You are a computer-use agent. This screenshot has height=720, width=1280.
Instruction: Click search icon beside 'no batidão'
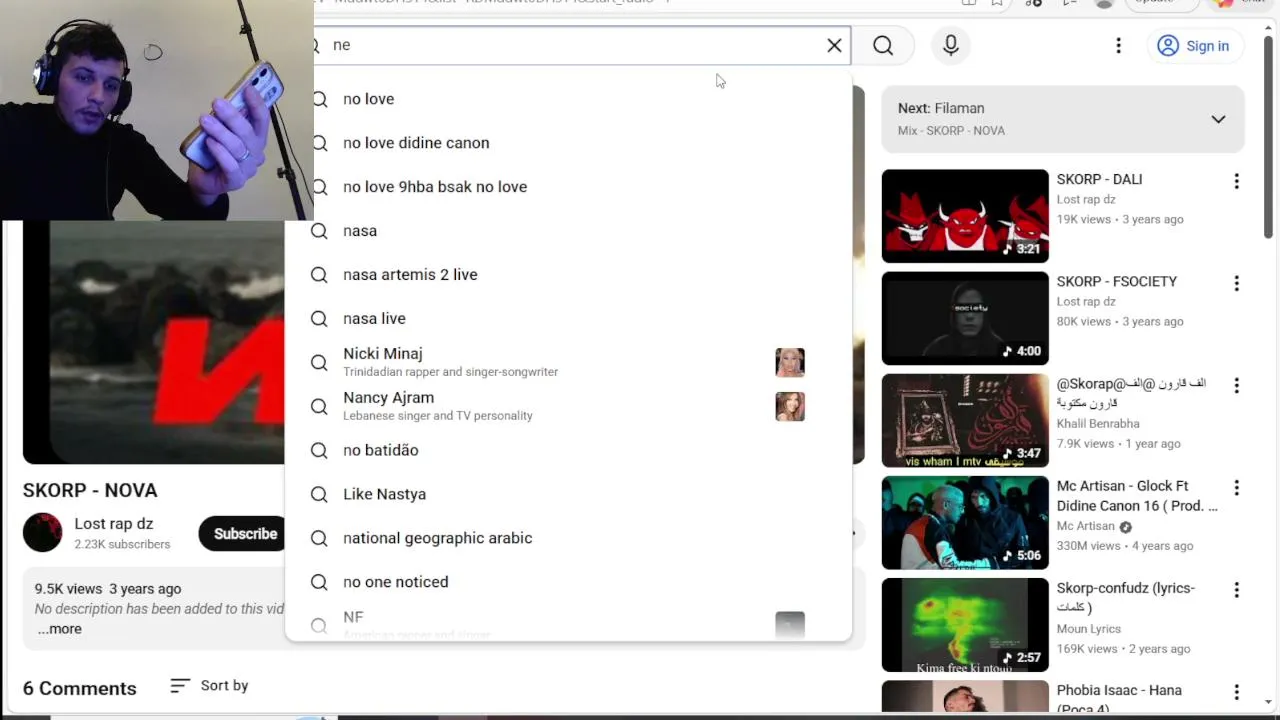[x=319, y=450]
